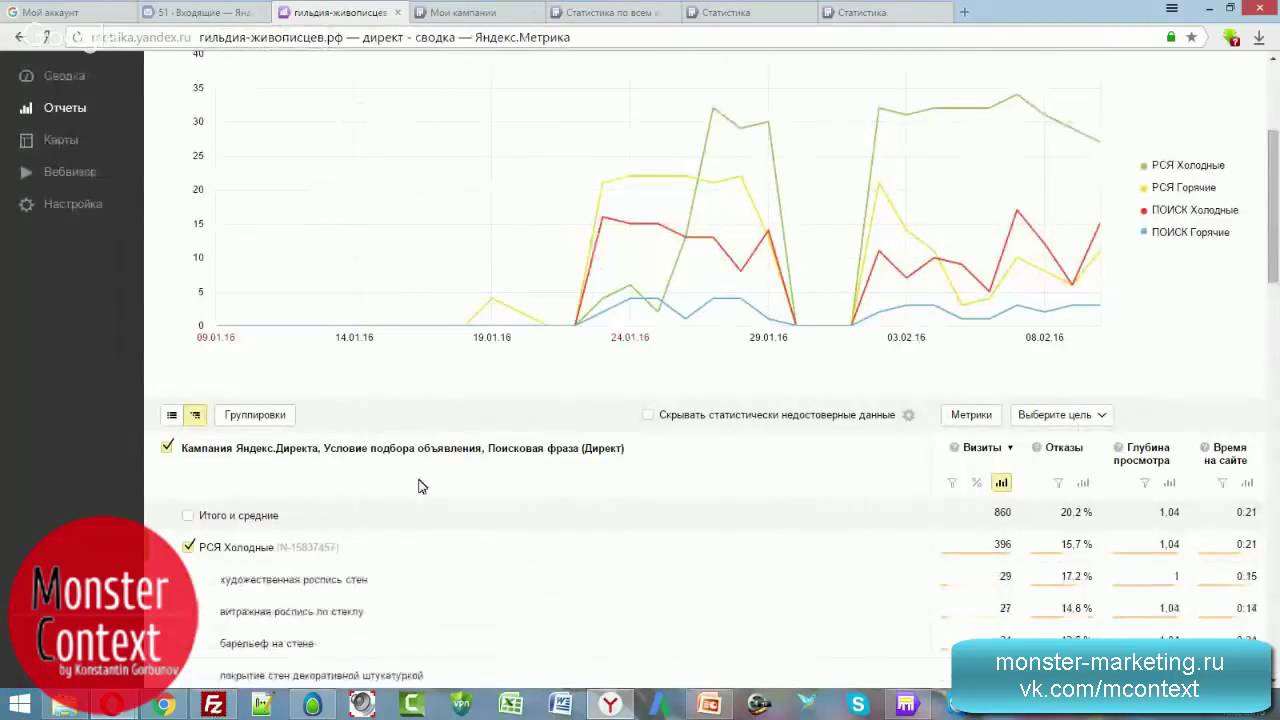Switch to the Мои кампании browser tab
Screen dimensions: 1280x720
pyautogui.click(x=476, y=12)
